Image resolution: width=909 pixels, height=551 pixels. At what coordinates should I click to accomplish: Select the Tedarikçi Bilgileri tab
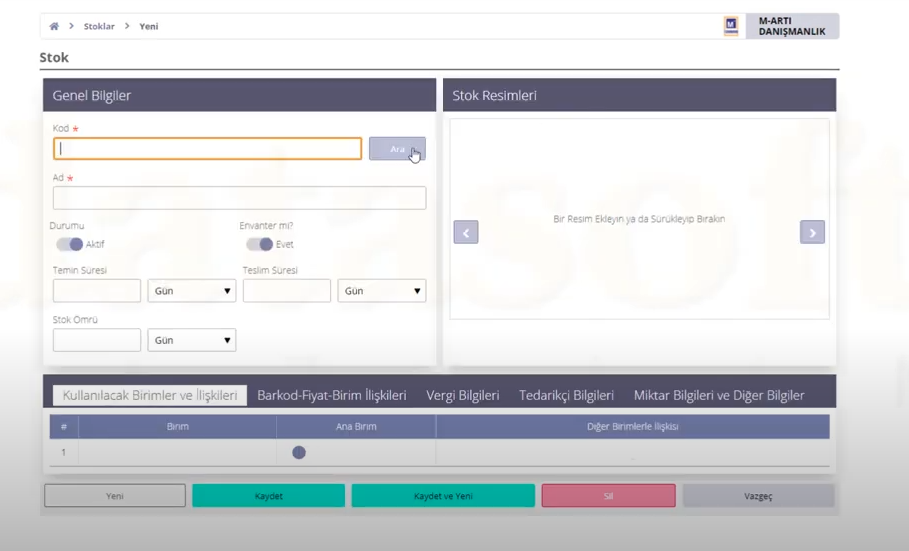tap(566, 395)
